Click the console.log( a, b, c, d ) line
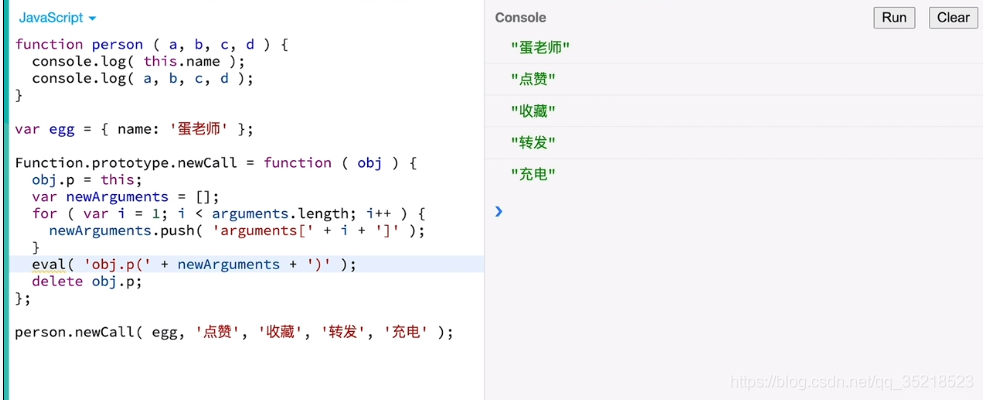This screenshot has width=983, height=400. pos(142,78)
